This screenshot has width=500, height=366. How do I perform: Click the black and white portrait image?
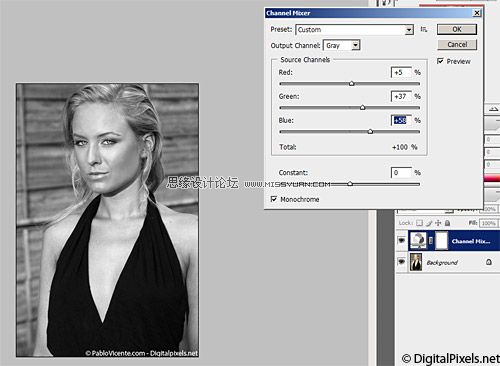[x=107, y=220]
